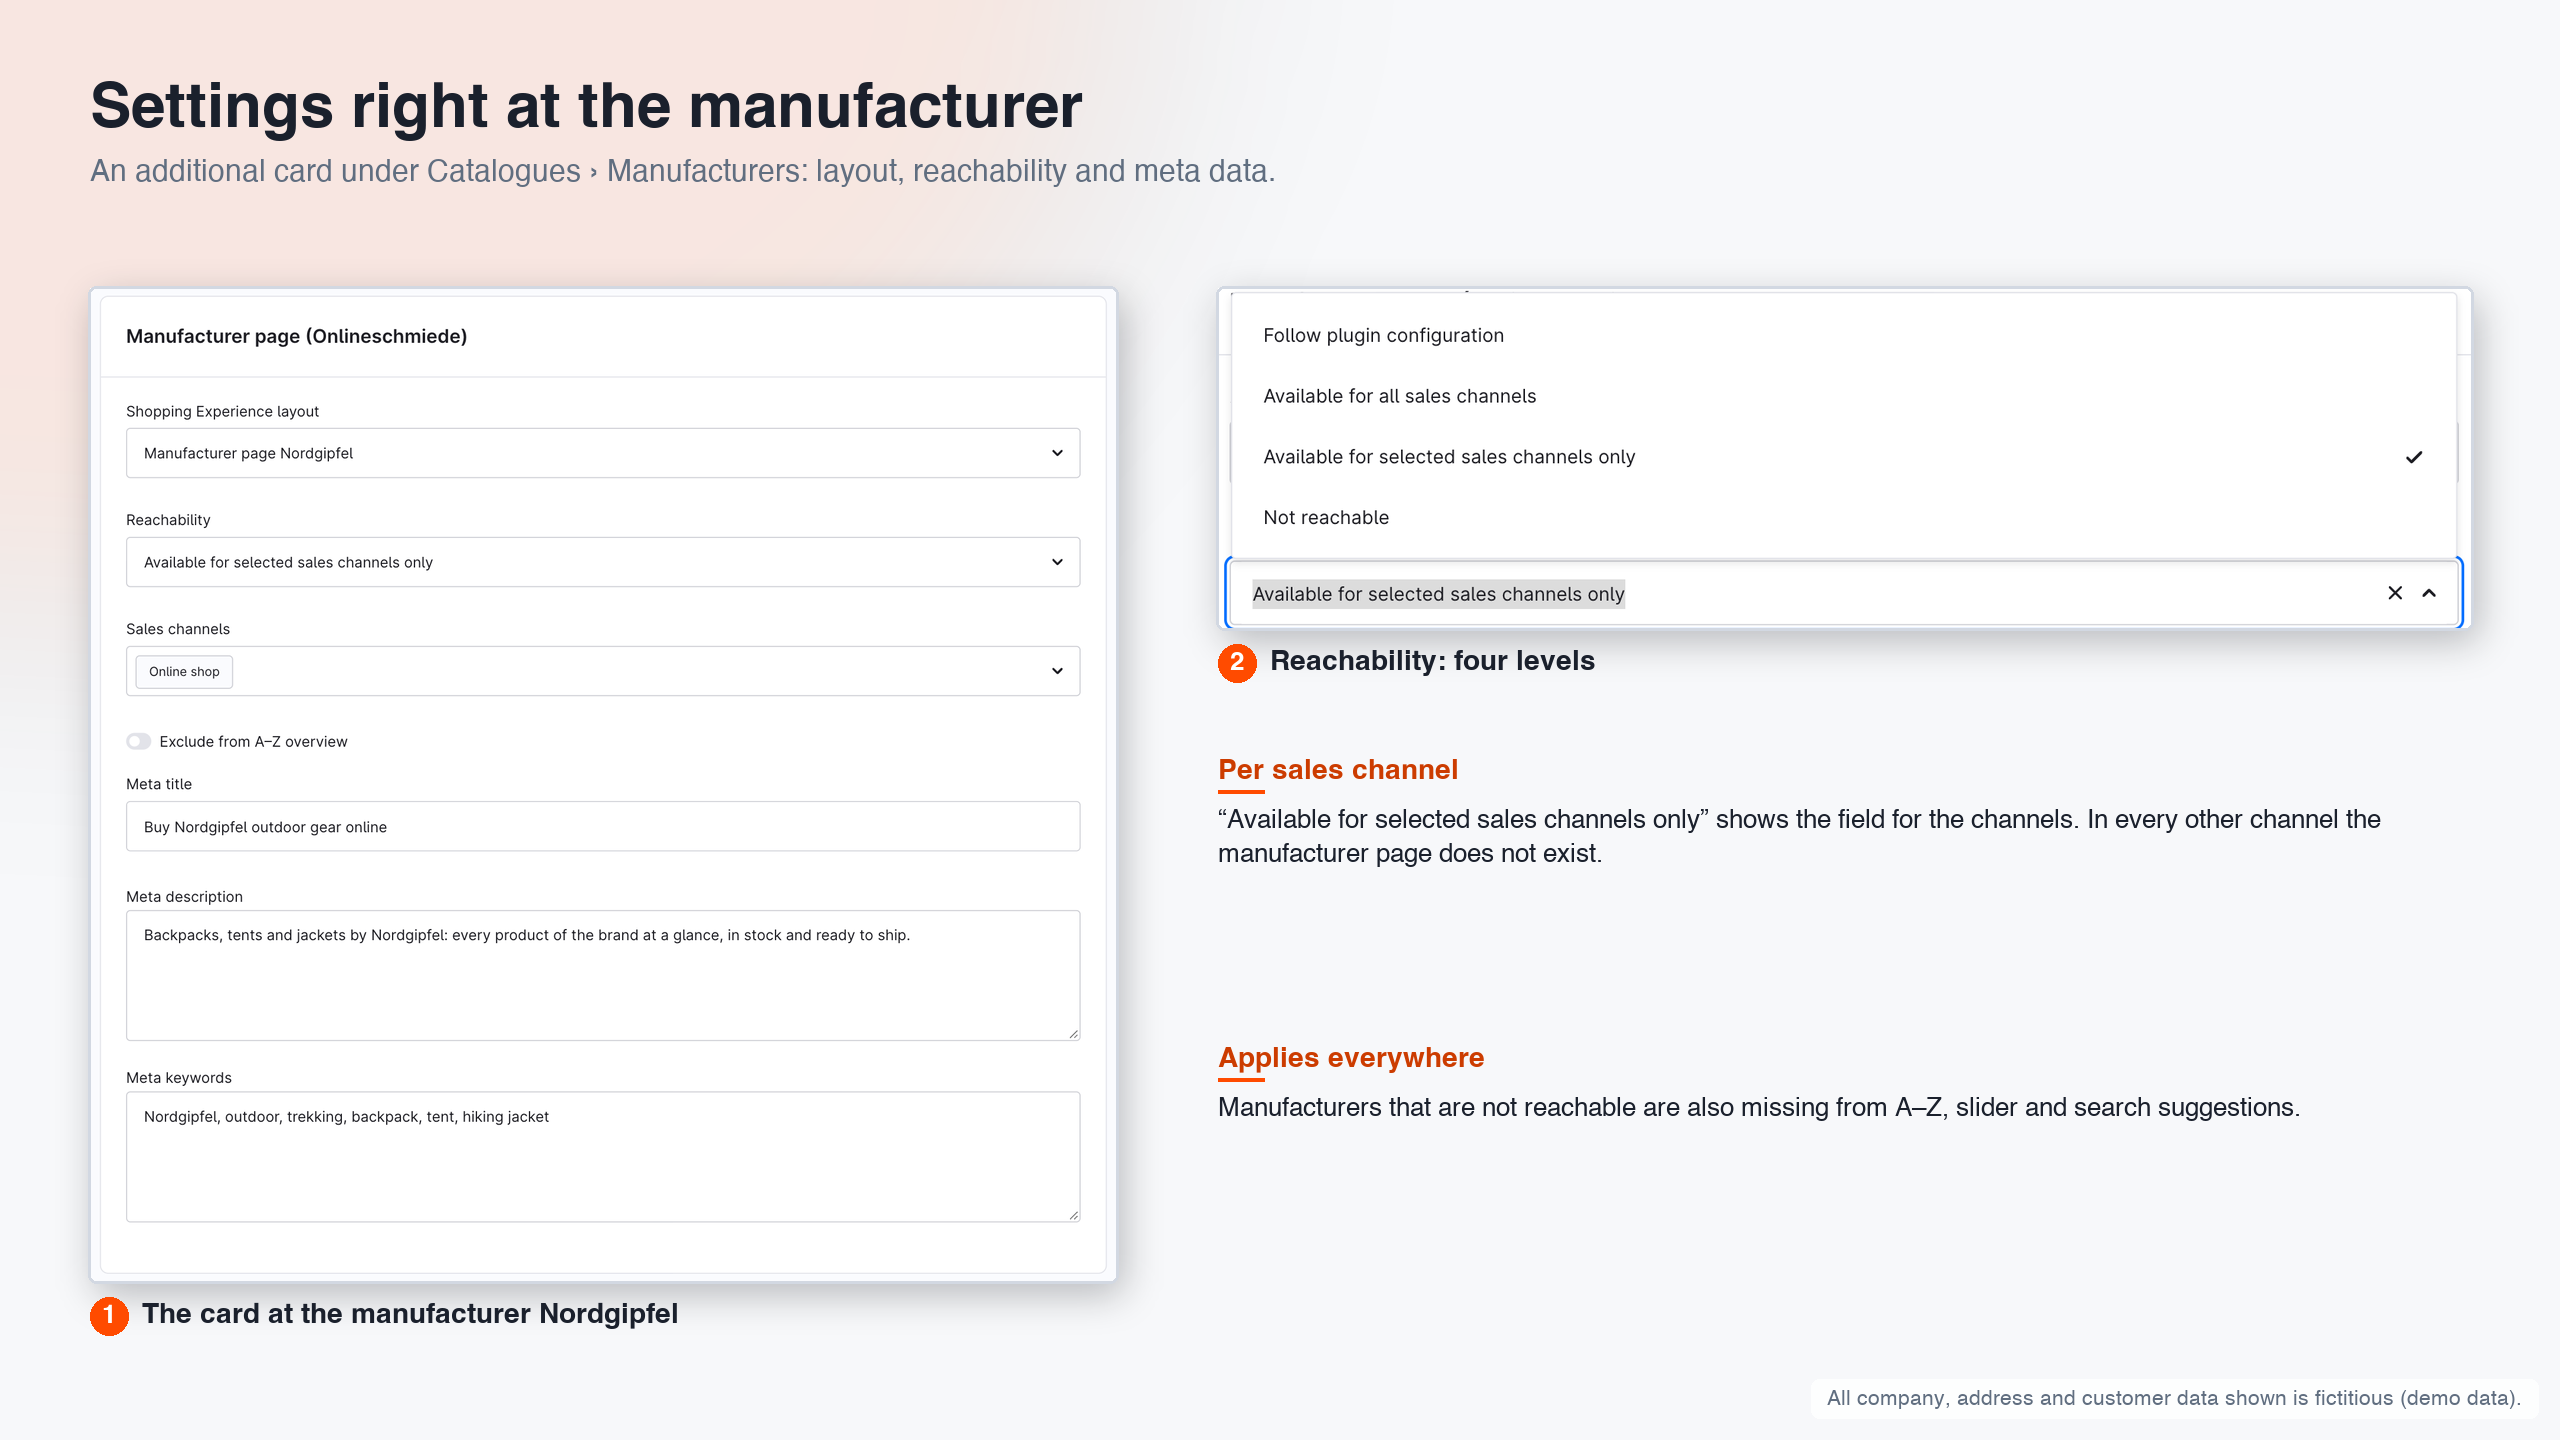
Task: Collapse the open reachability select with up chevron
Action: coord(2429,593)
